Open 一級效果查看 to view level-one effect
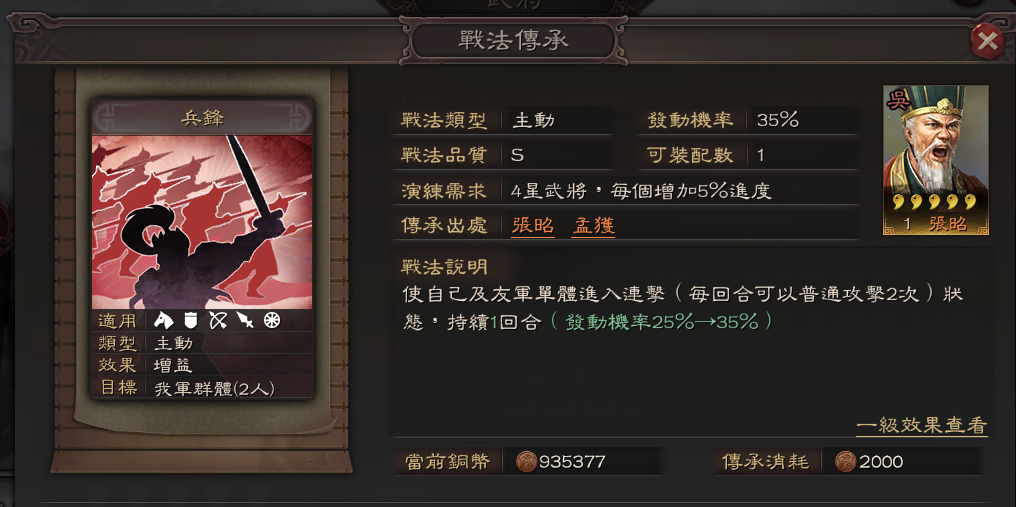The image size is (1016, 507). pos(921,426)
